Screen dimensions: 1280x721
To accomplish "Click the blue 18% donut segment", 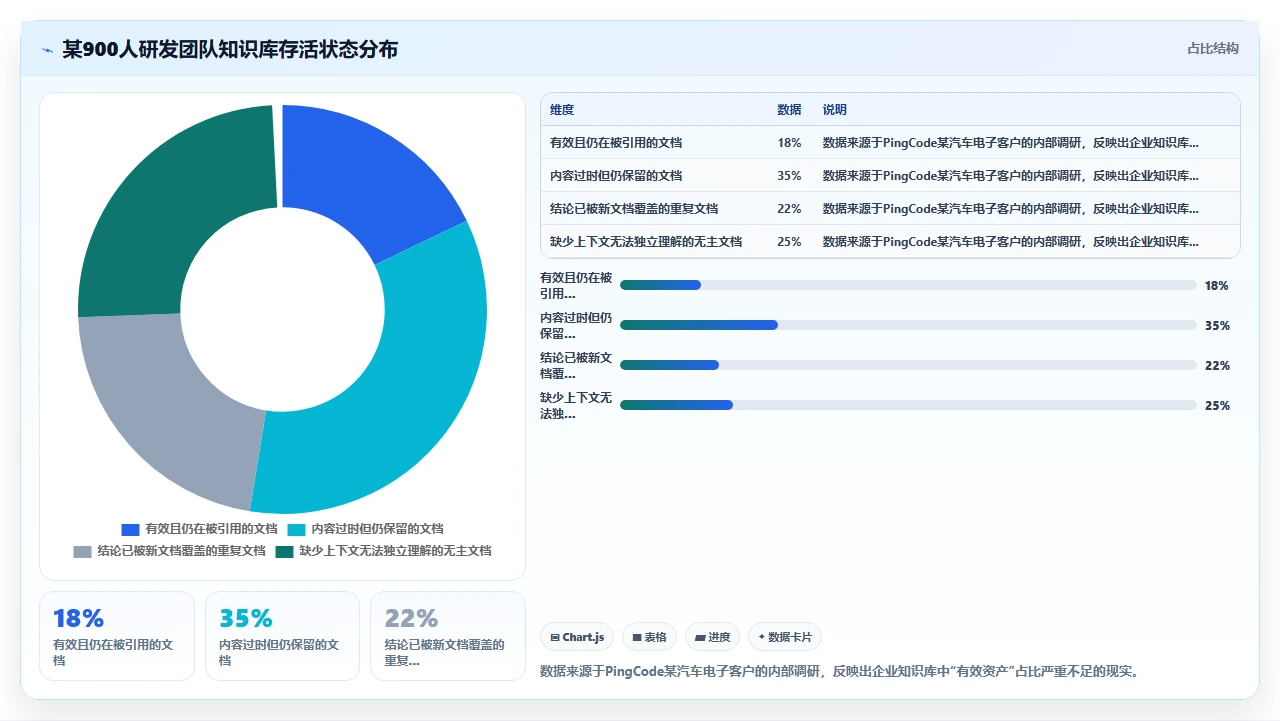I will click(x=363, y=181).
